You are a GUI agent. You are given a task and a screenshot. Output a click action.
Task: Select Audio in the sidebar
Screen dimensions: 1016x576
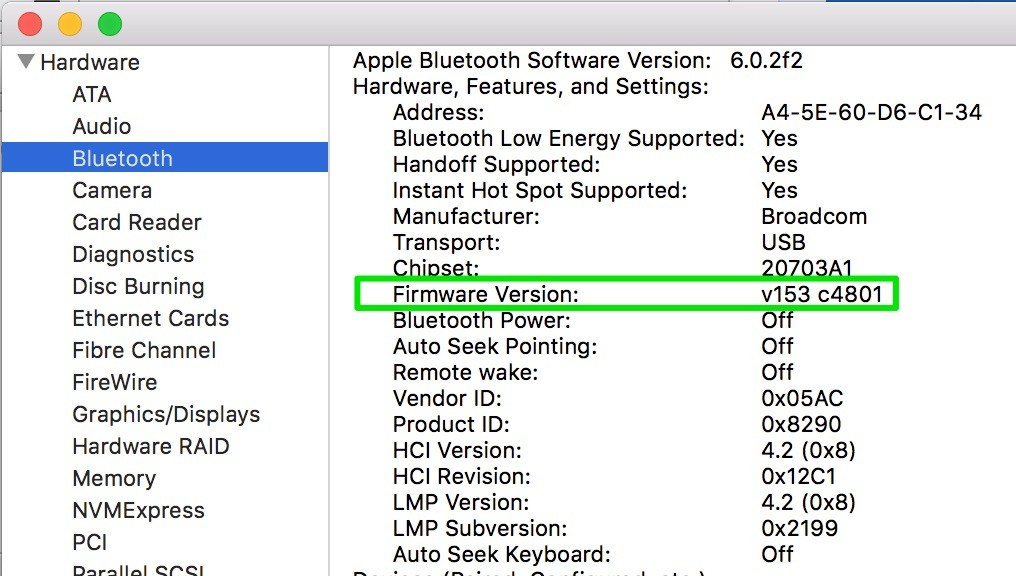[102, 127]
